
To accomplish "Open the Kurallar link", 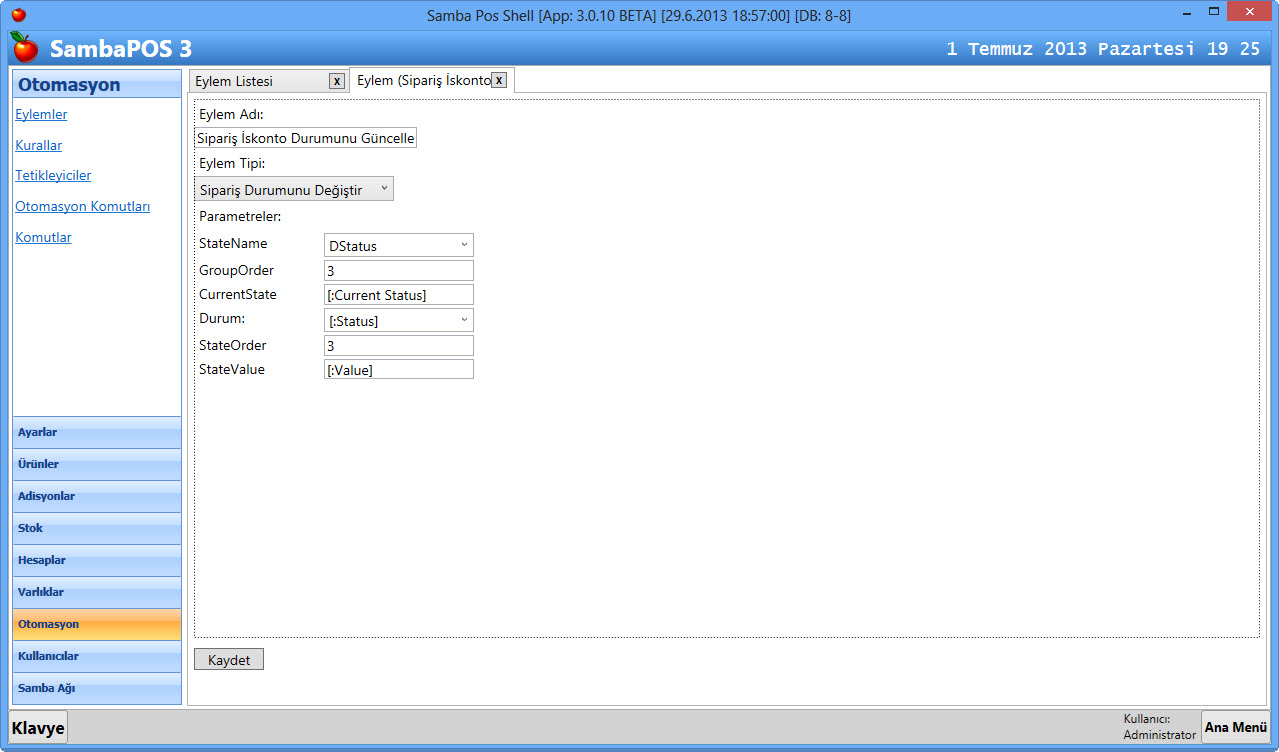I will tap(38, 145).
